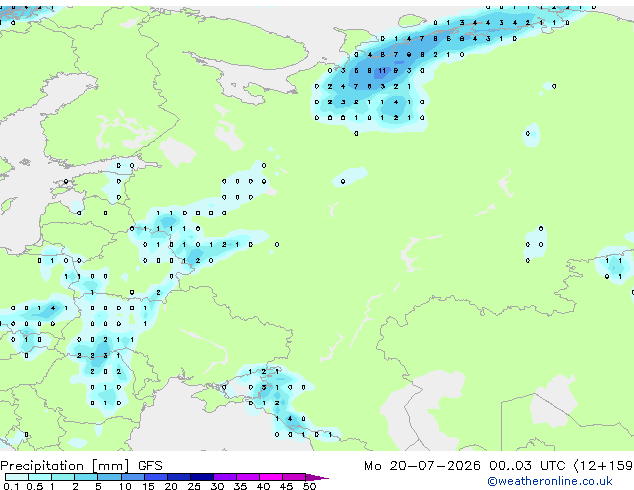Viewport: 634px width, 490px height.
Task: Click the "25" legend scale label
Action: (x=194, y=486)
